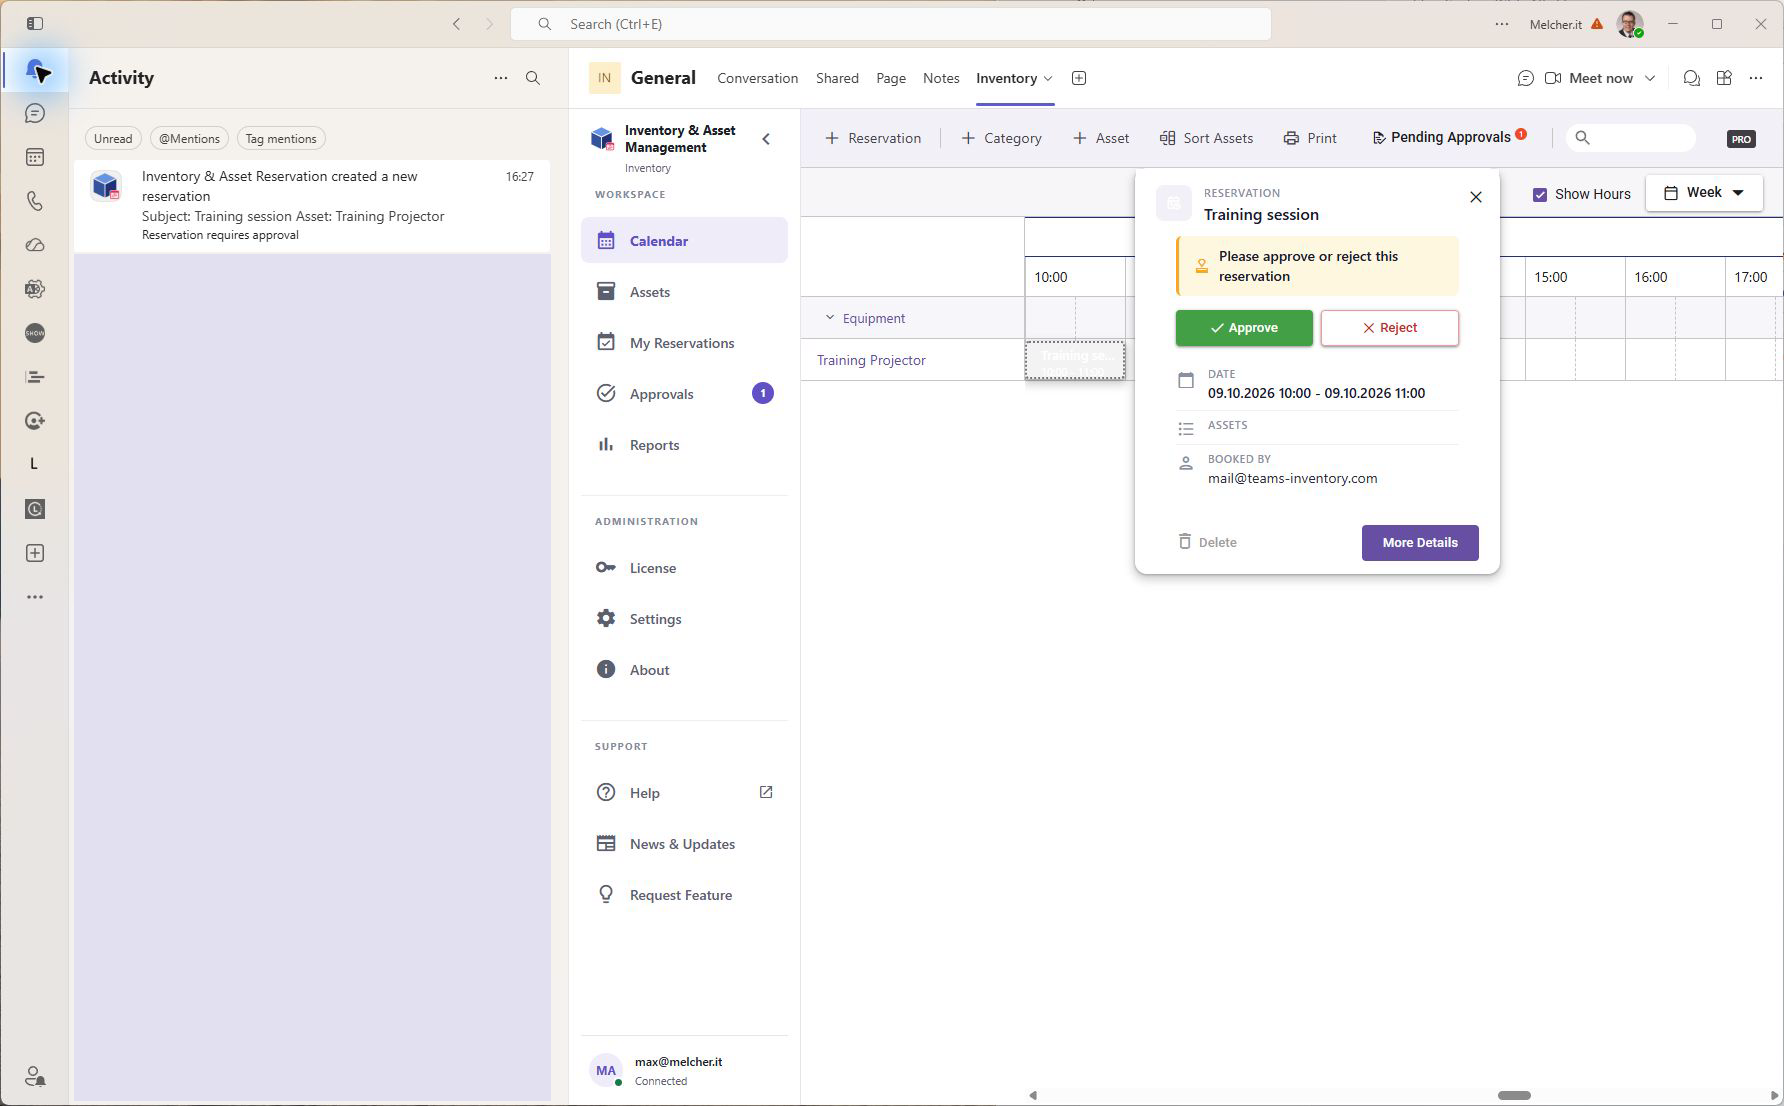Open the Chat icon in Teams rail
This screenshot has width=1784, height=1106.
(x=35, y=113)
